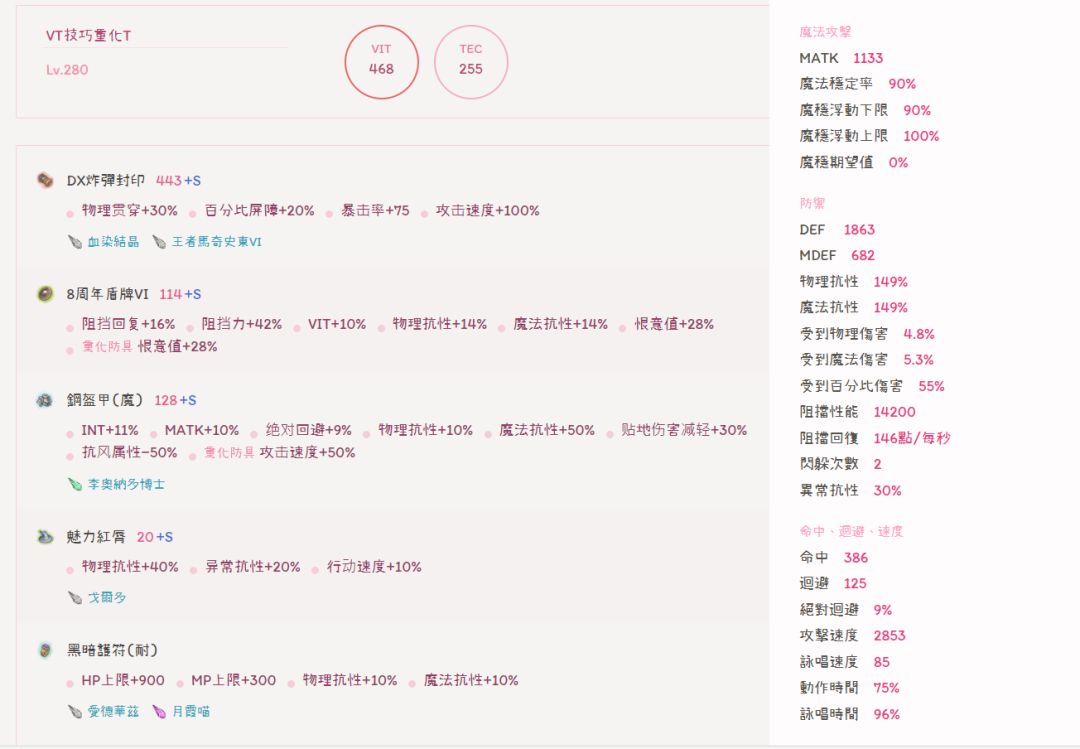Click the MATK+10% armor stat
1080x749 pixels.
coord(202,430)
